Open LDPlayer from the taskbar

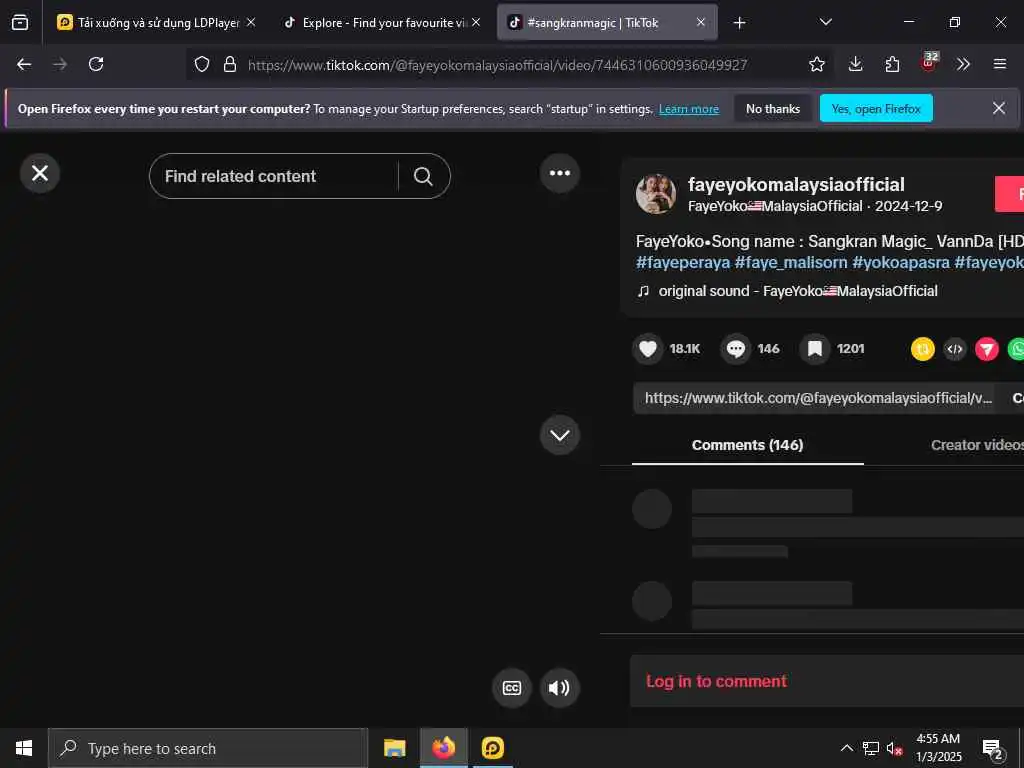pyautogui.click(x=492, y=748)
